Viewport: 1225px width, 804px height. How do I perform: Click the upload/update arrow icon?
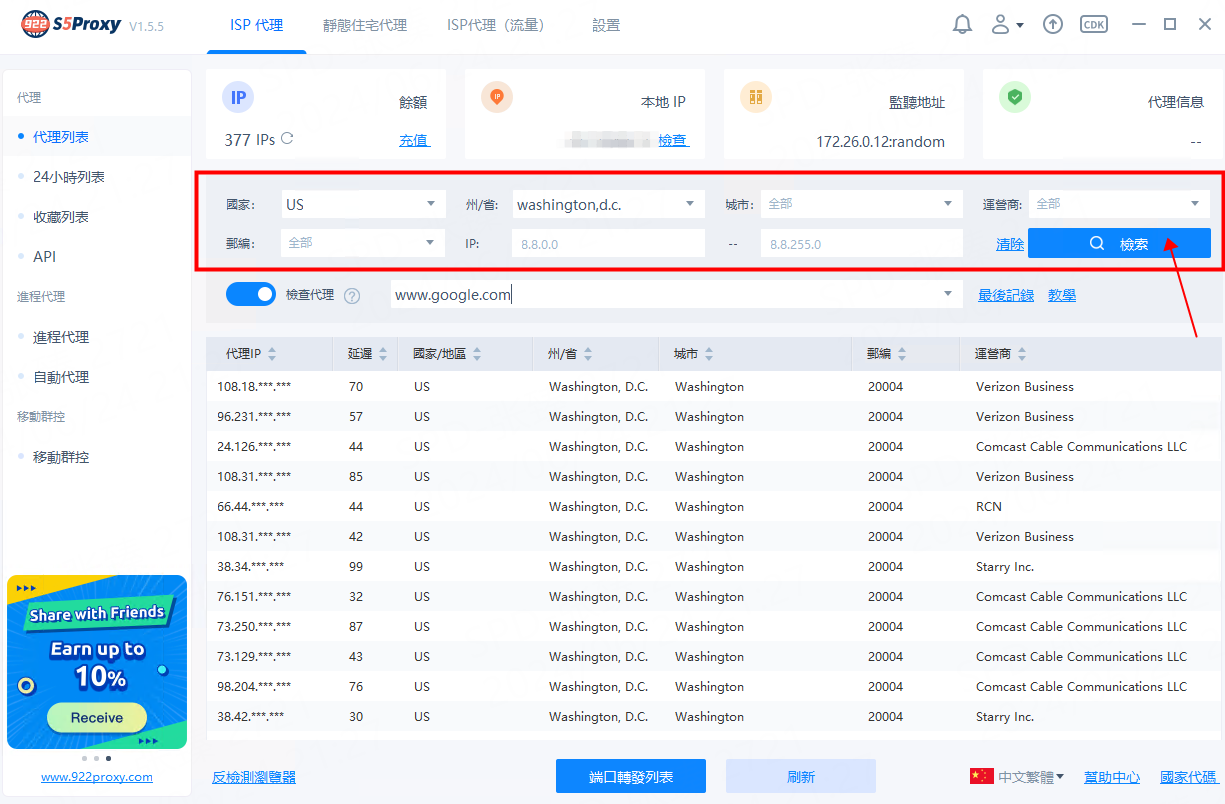point(1052,25)
